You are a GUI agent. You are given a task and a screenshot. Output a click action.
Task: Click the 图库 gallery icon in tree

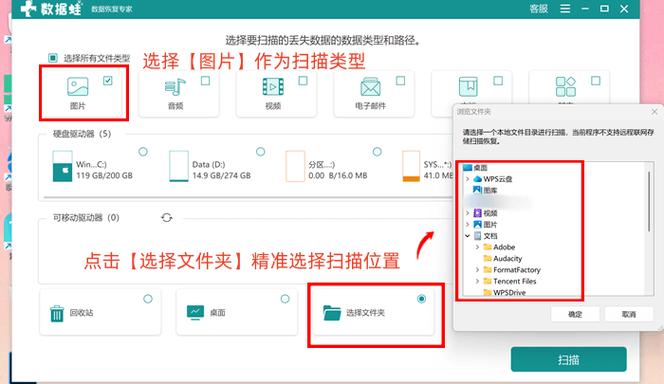click(x=478, y=190)
